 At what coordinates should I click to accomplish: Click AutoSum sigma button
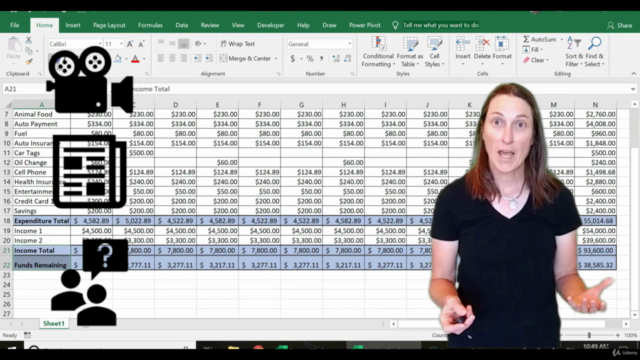[540, 39]
